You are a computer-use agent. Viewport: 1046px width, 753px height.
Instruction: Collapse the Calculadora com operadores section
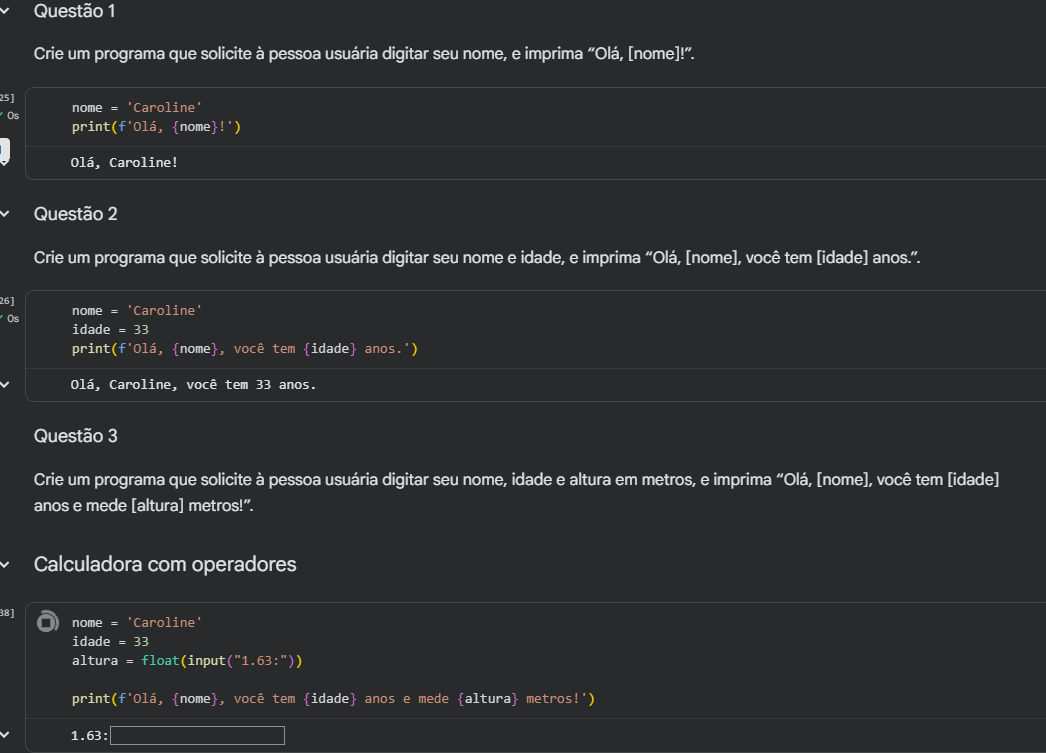pos(4,565)
